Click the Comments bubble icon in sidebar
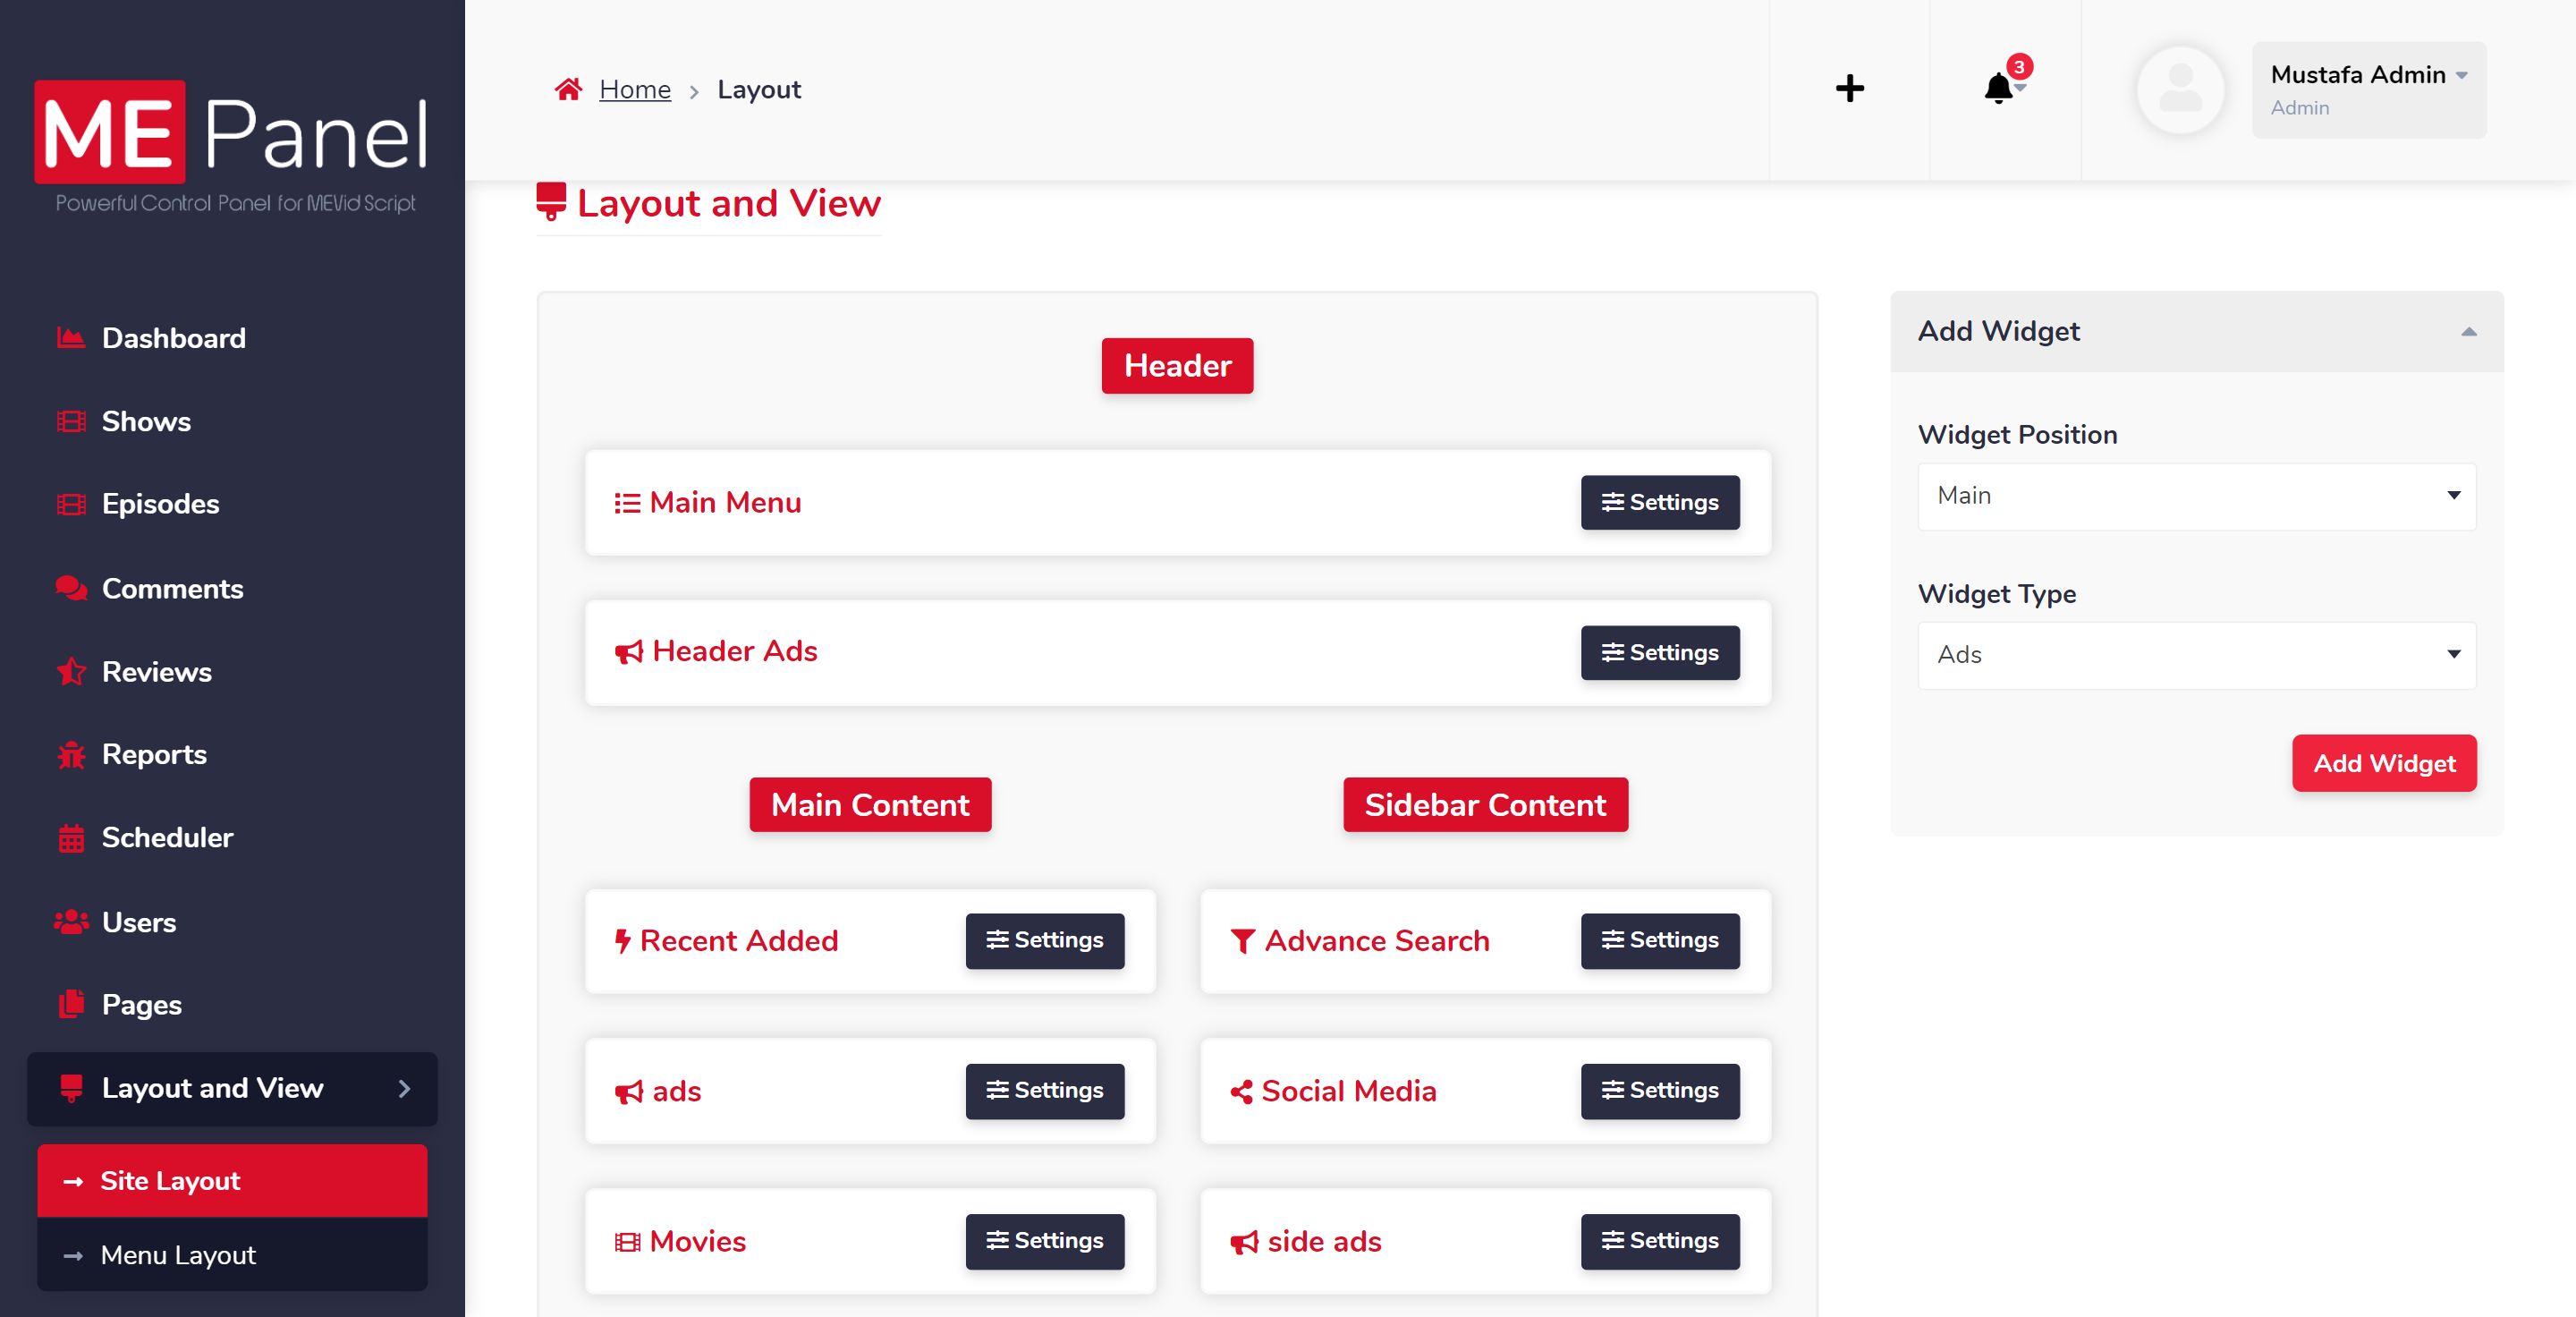Image resolution: width=2576 pixels, height=1317 pixels. coord(71,589)
